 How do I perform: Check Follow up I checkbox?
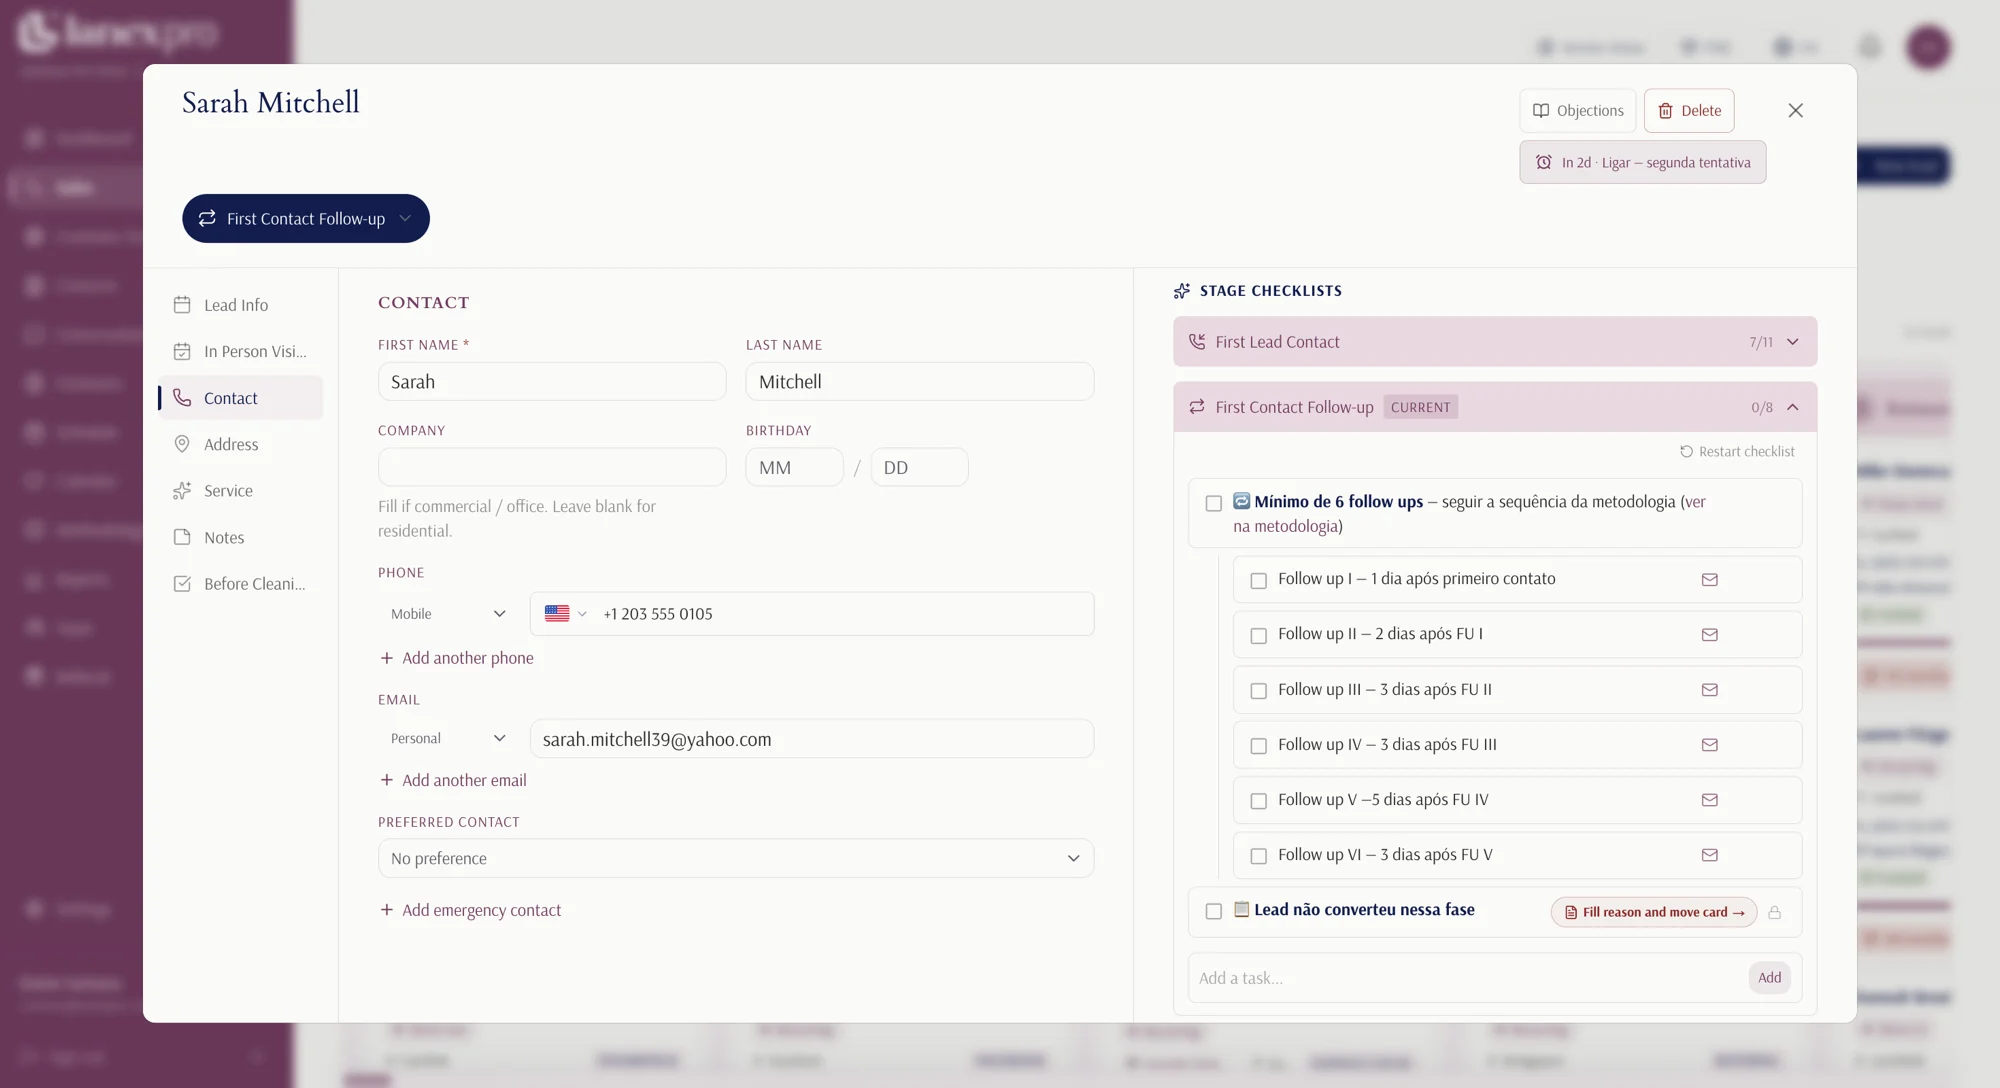(1258, 580)
